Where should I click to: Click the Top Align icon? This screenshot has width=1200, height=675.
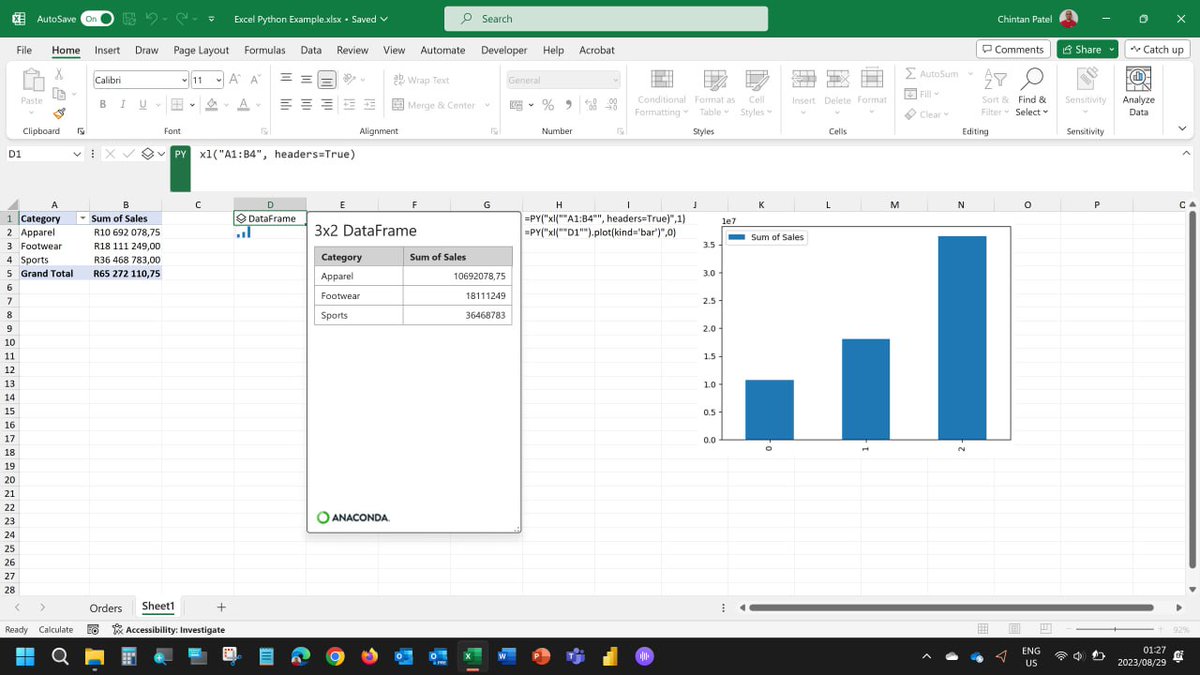tap(286, 80)
